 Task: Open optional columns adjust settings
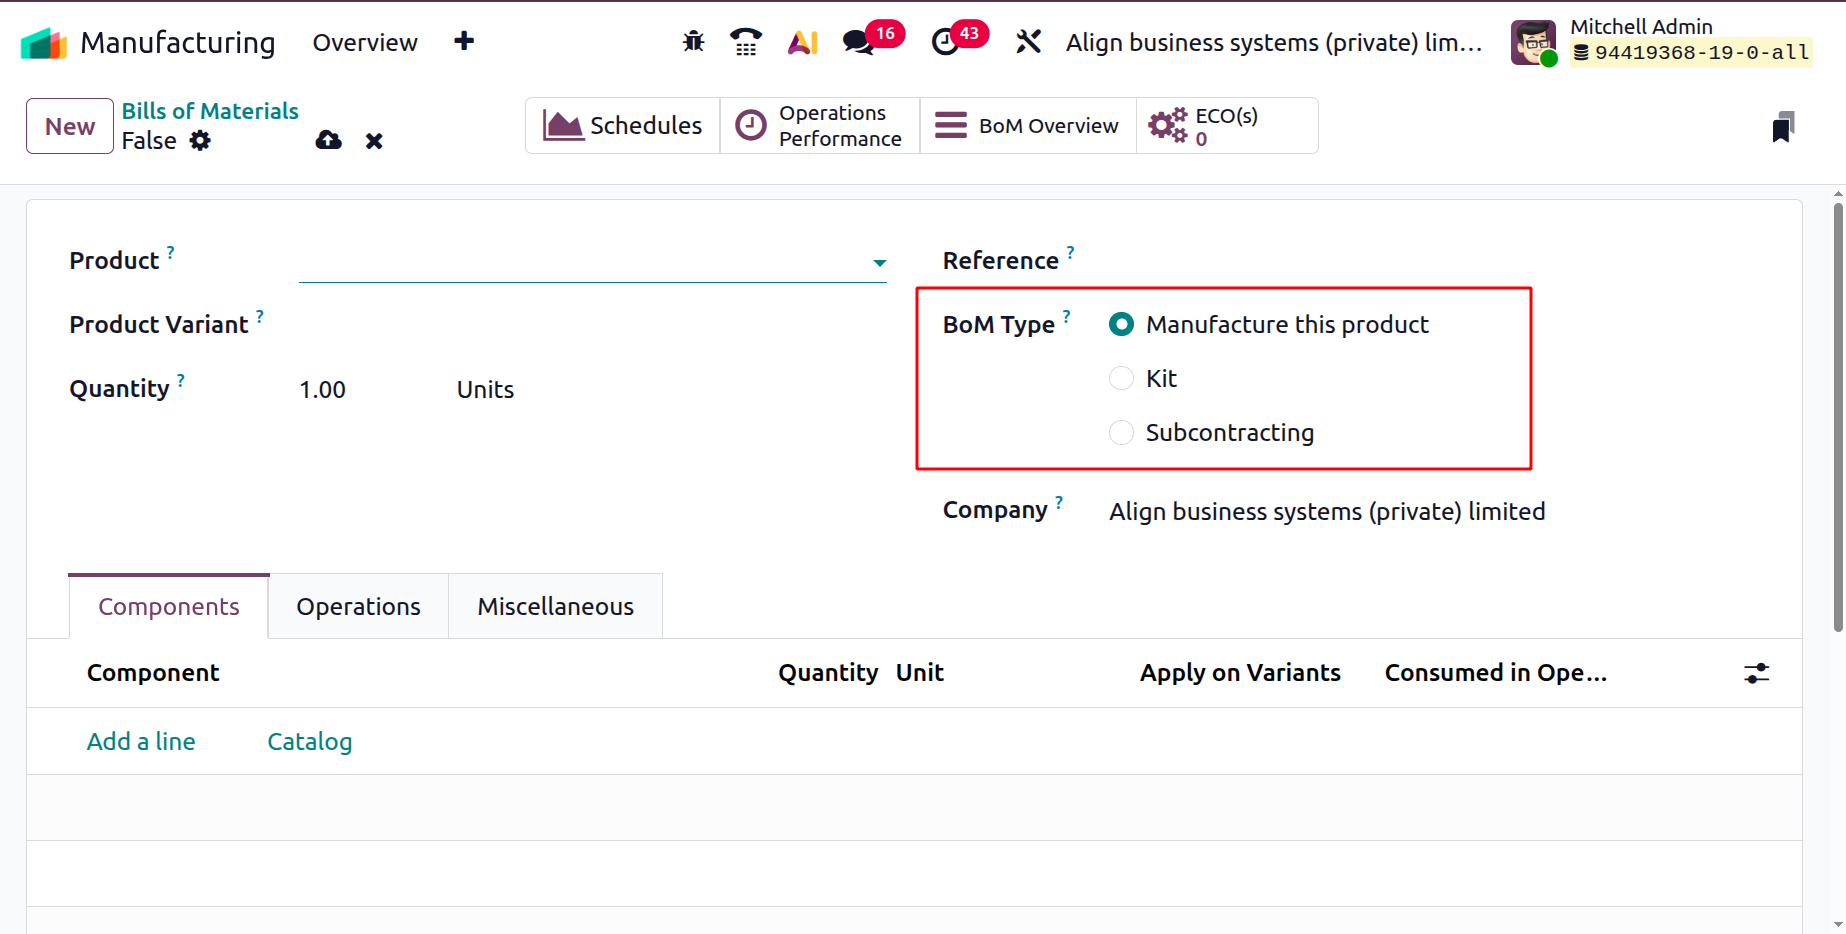tap(1756, 674)
